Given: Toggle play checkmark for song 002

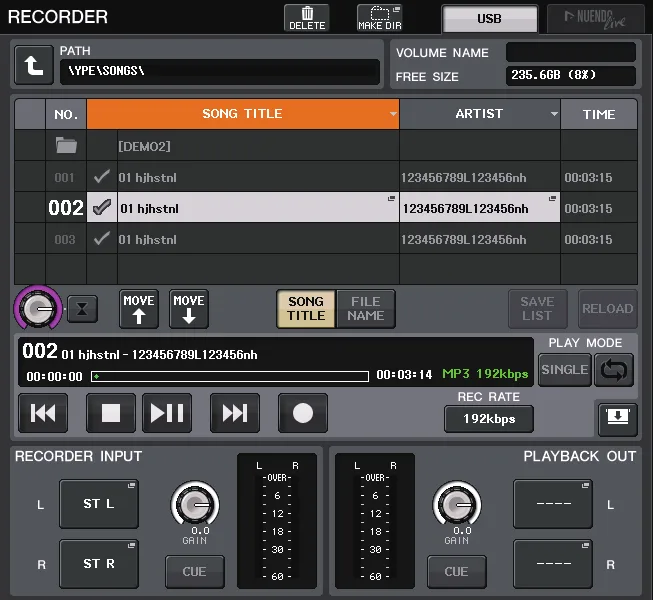Looking at the screenshot, I should (x=102, y=207).
